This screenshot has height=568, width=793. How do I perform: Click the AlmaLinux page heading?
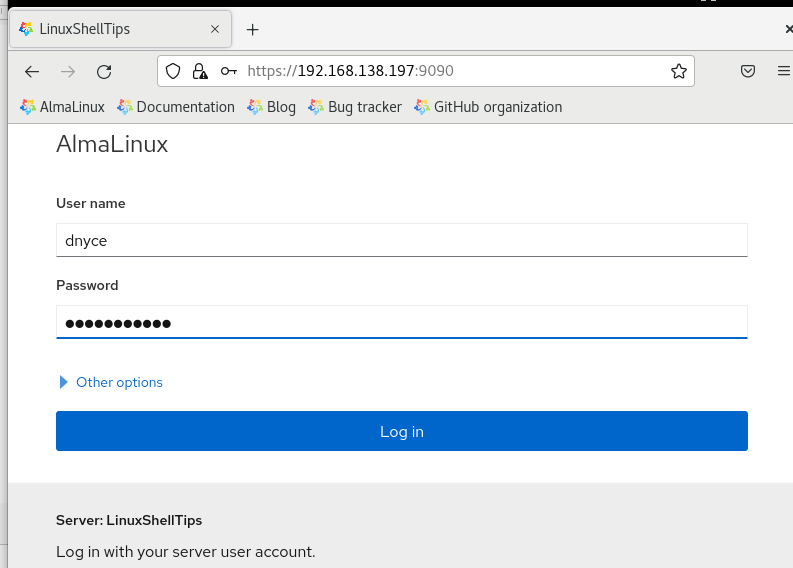[x=112, y=144]
